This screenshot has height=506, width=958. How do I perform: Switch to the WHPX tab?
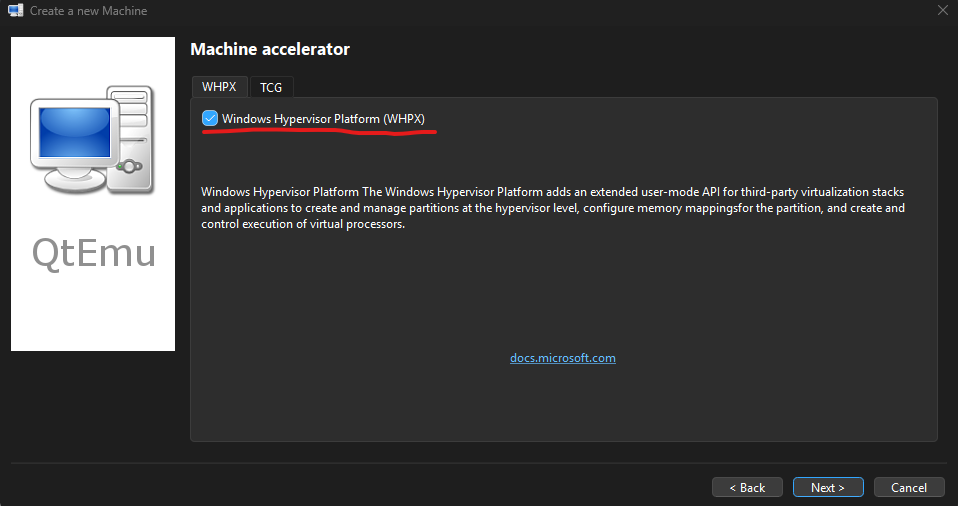point(219,87)
